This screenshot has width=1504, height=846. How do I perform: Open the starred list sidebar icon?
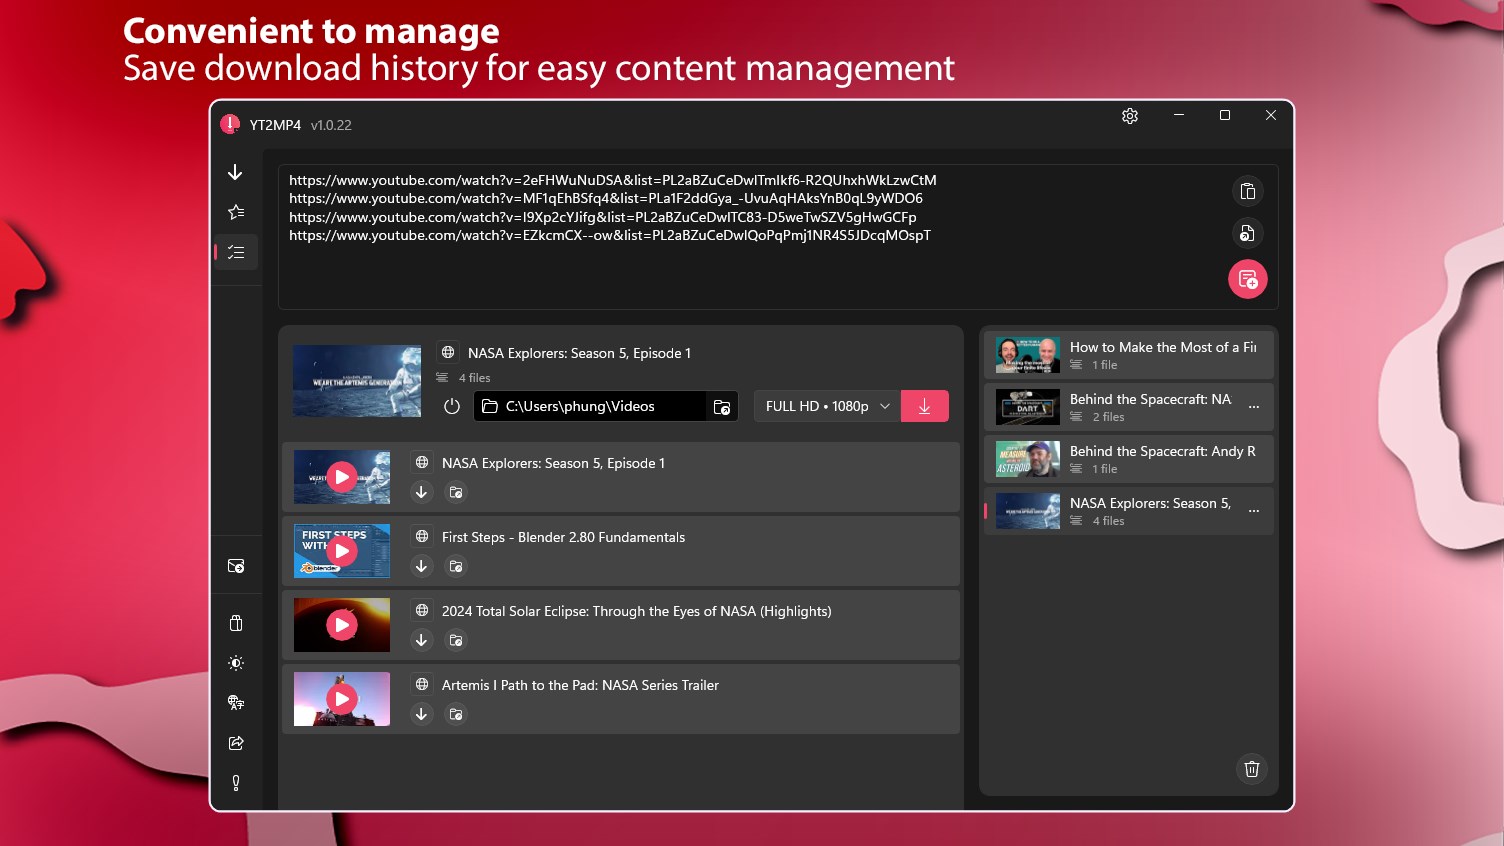pyautogui.click(x=235, y=212)
